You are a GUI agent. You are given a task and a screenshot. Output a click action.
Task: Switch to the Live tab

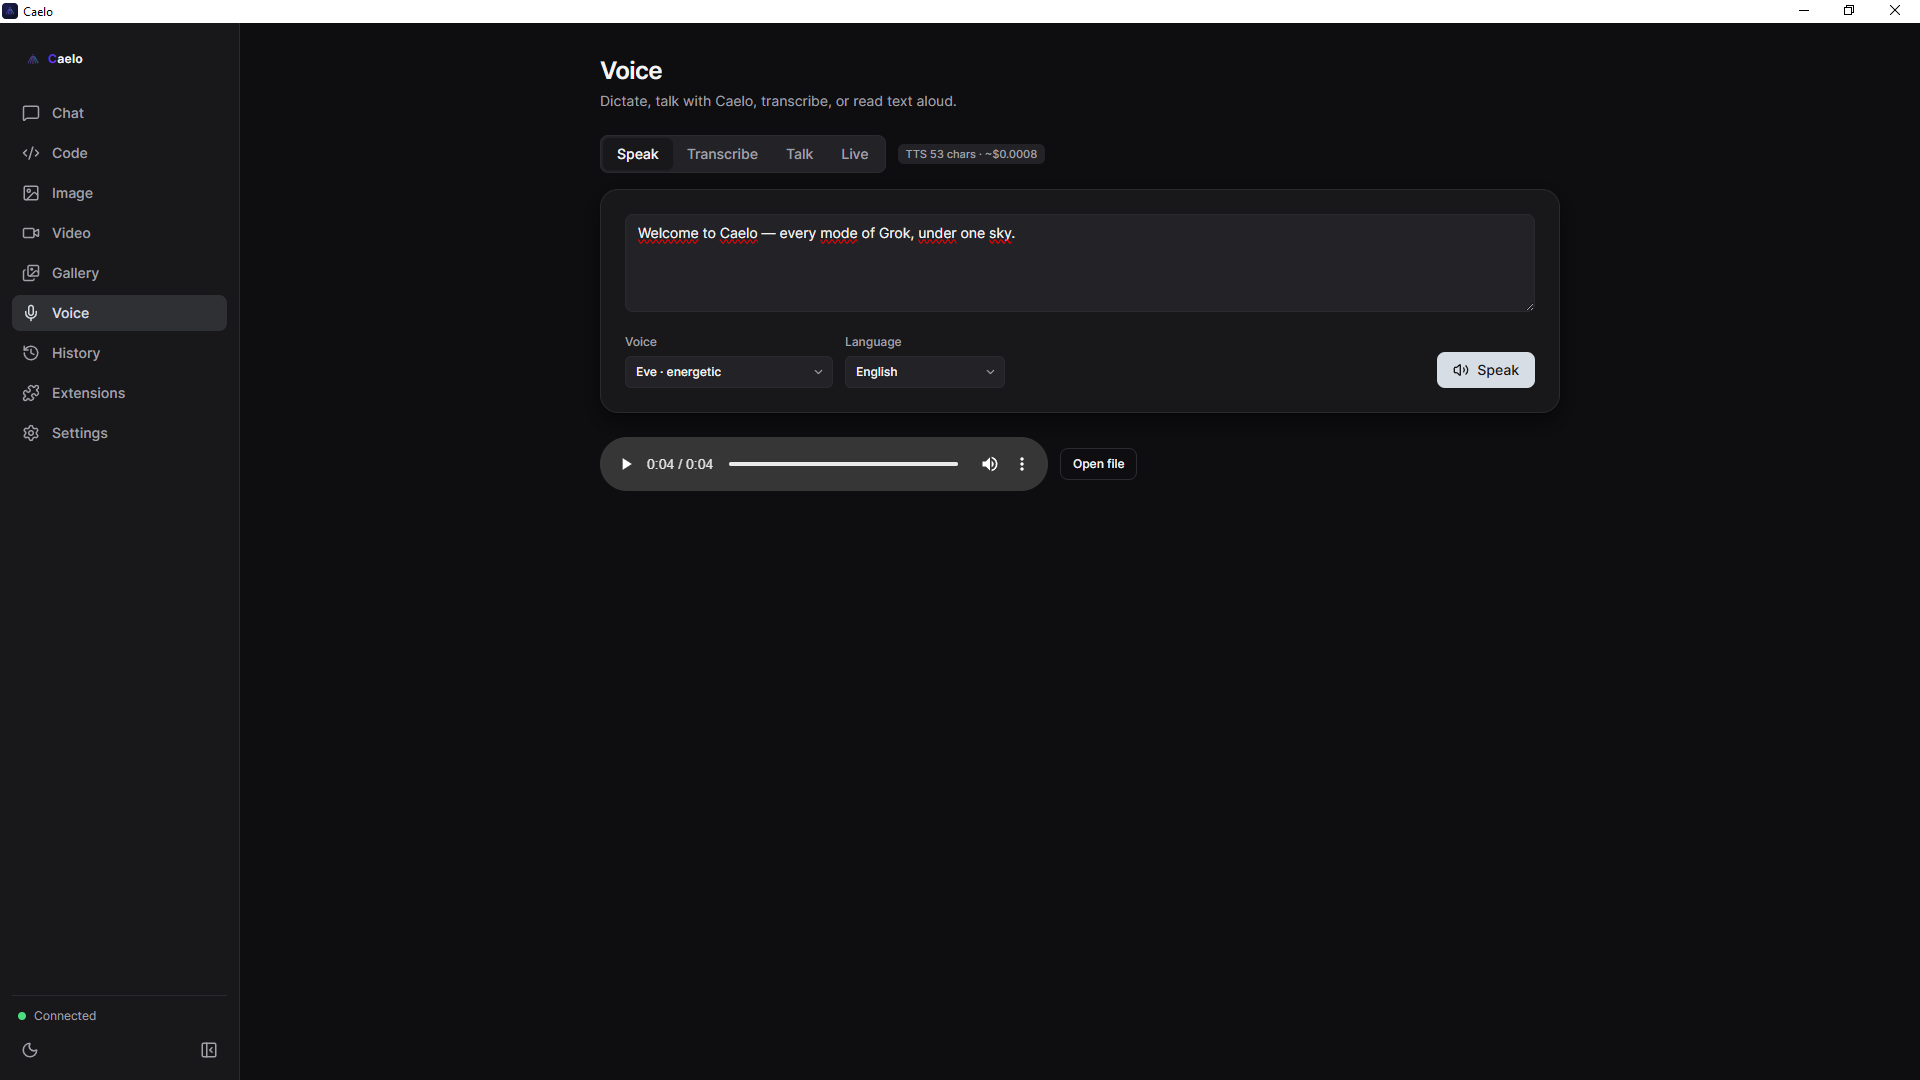(854, 154)
